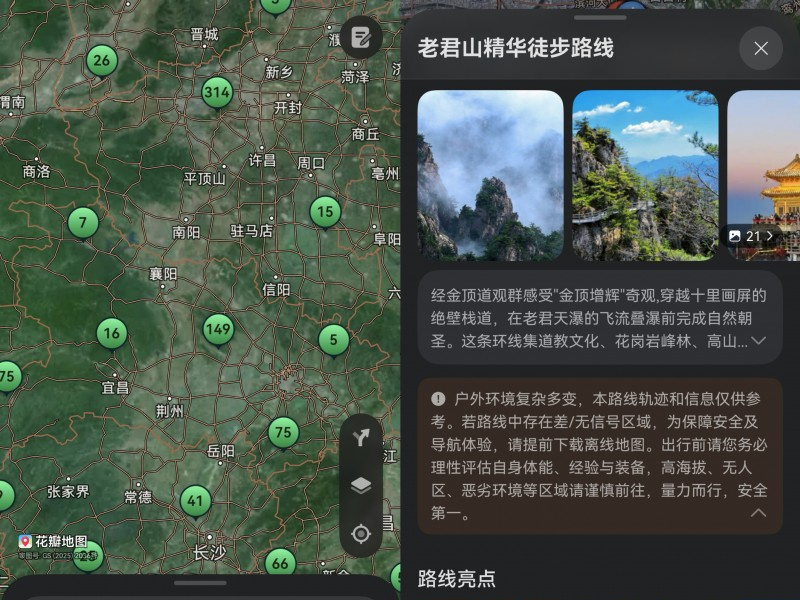Close the 老君山精华徒步路线 panel

[761, 48]
